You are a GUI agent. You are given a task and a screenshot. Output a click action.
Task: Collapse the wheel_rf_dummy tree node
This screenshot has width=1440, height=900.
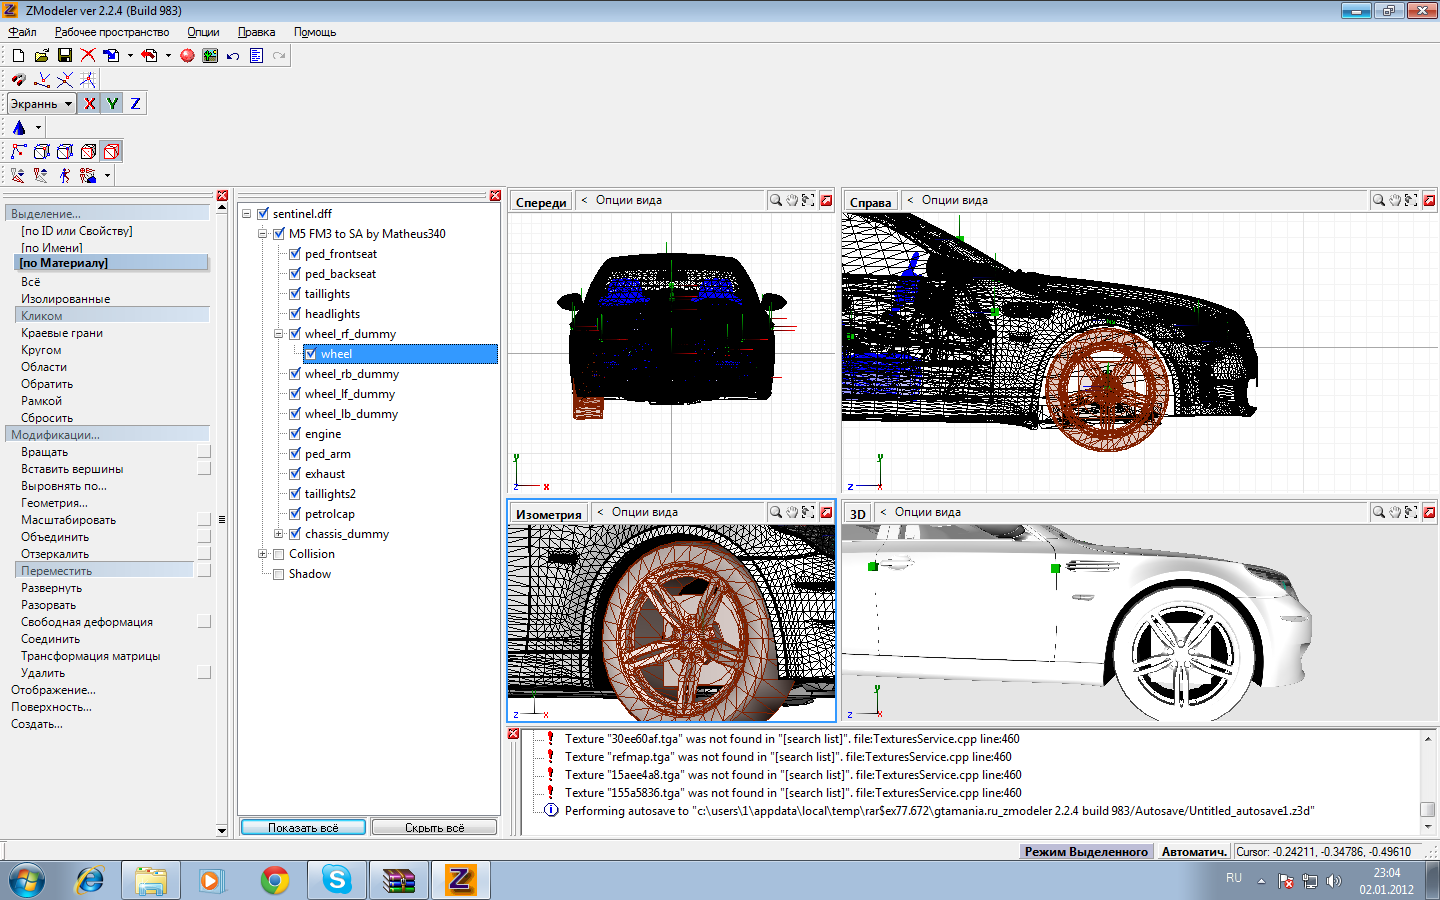(x=279, y=334)
